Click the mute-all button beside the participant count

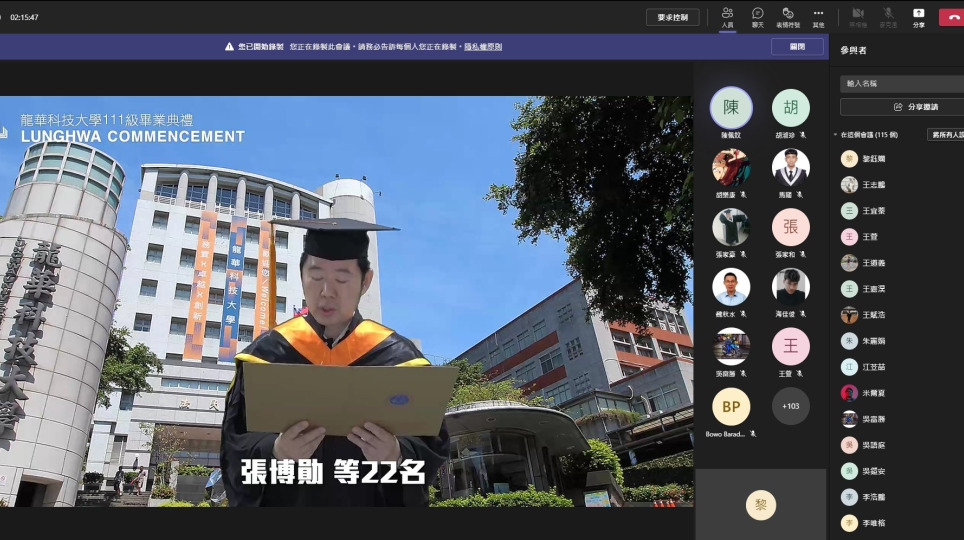(x=945, y=134)
